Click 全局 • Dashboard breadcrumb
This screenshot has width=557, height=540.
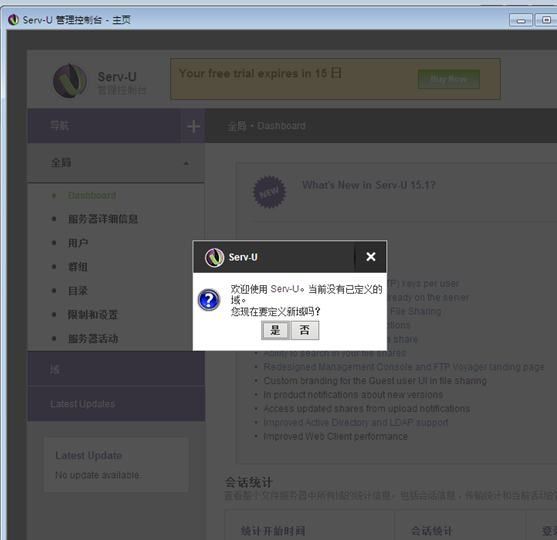point(266,126)
